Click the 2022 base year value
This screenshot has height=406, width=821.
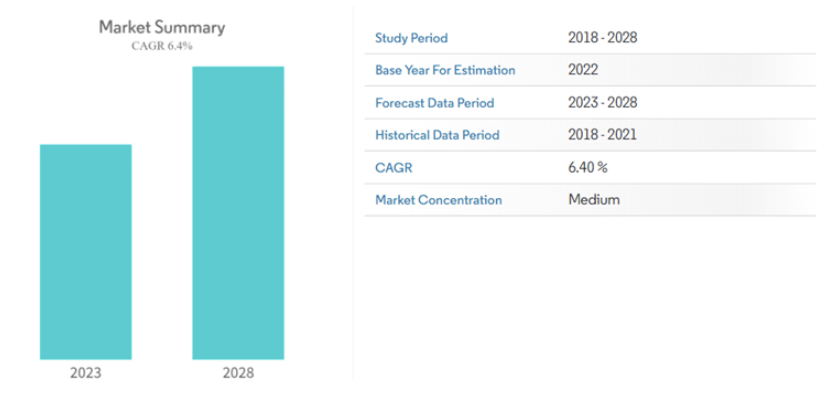coord(582,70)
